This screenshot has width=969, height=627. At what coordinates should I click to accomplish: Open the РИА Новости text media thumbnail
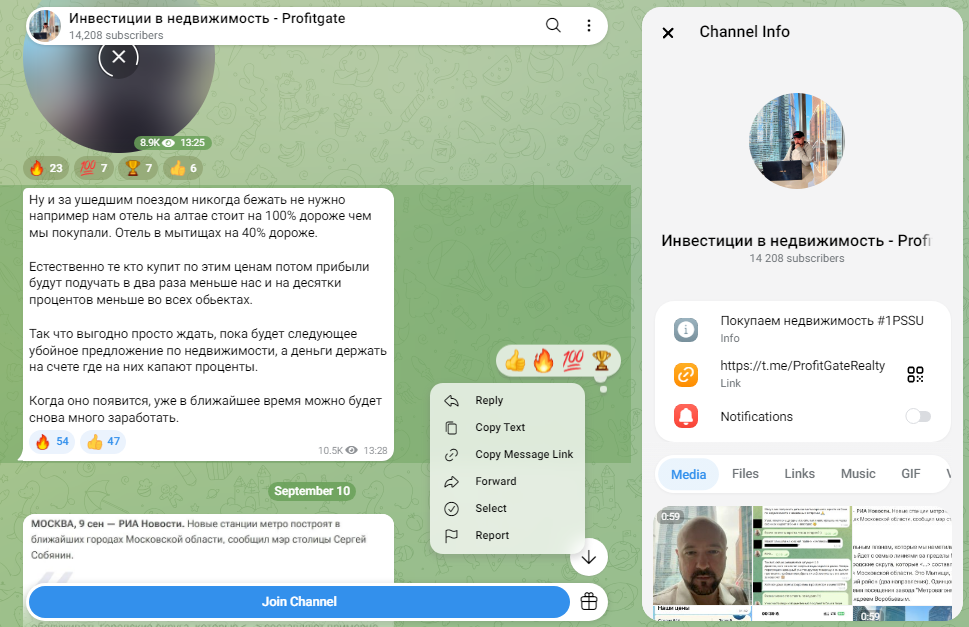902,555
